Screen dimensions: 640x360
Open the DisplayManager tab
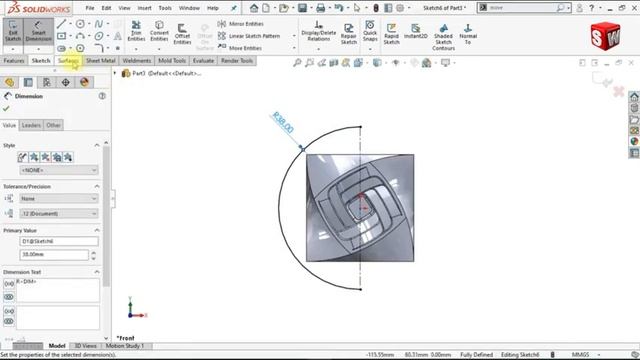[x=84, y=82]
